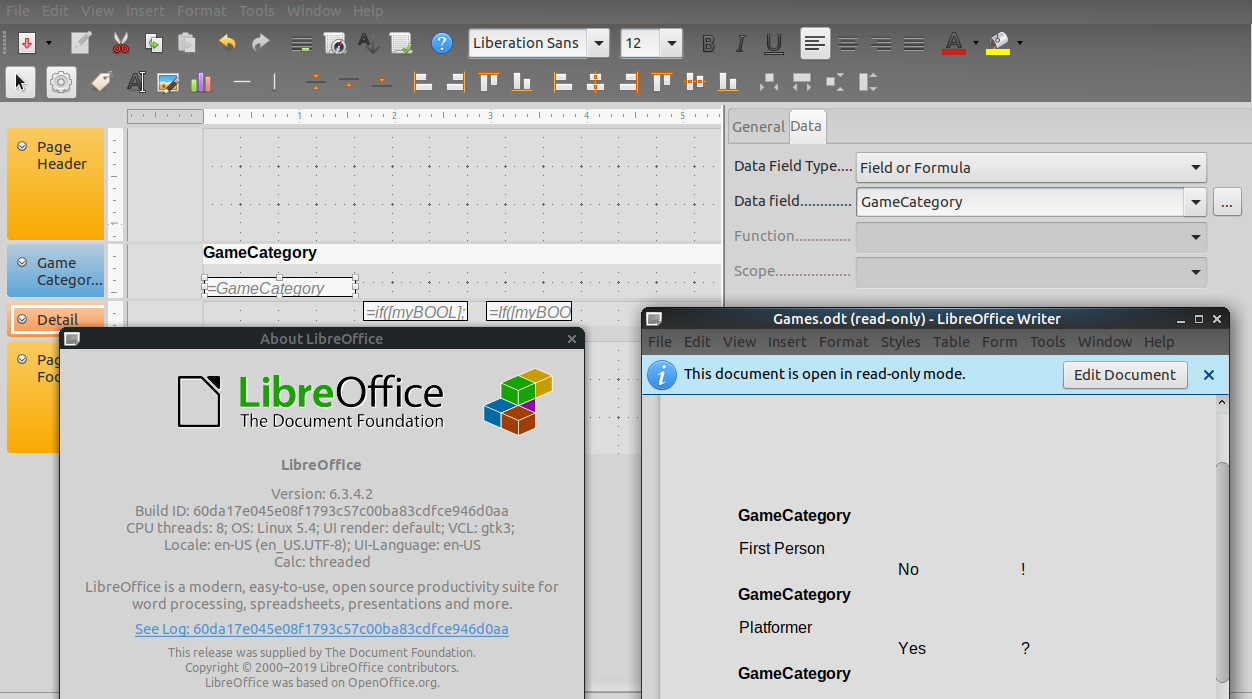Undo the last action
This screenshot has width=1252, height=699.
pos(227,43)
